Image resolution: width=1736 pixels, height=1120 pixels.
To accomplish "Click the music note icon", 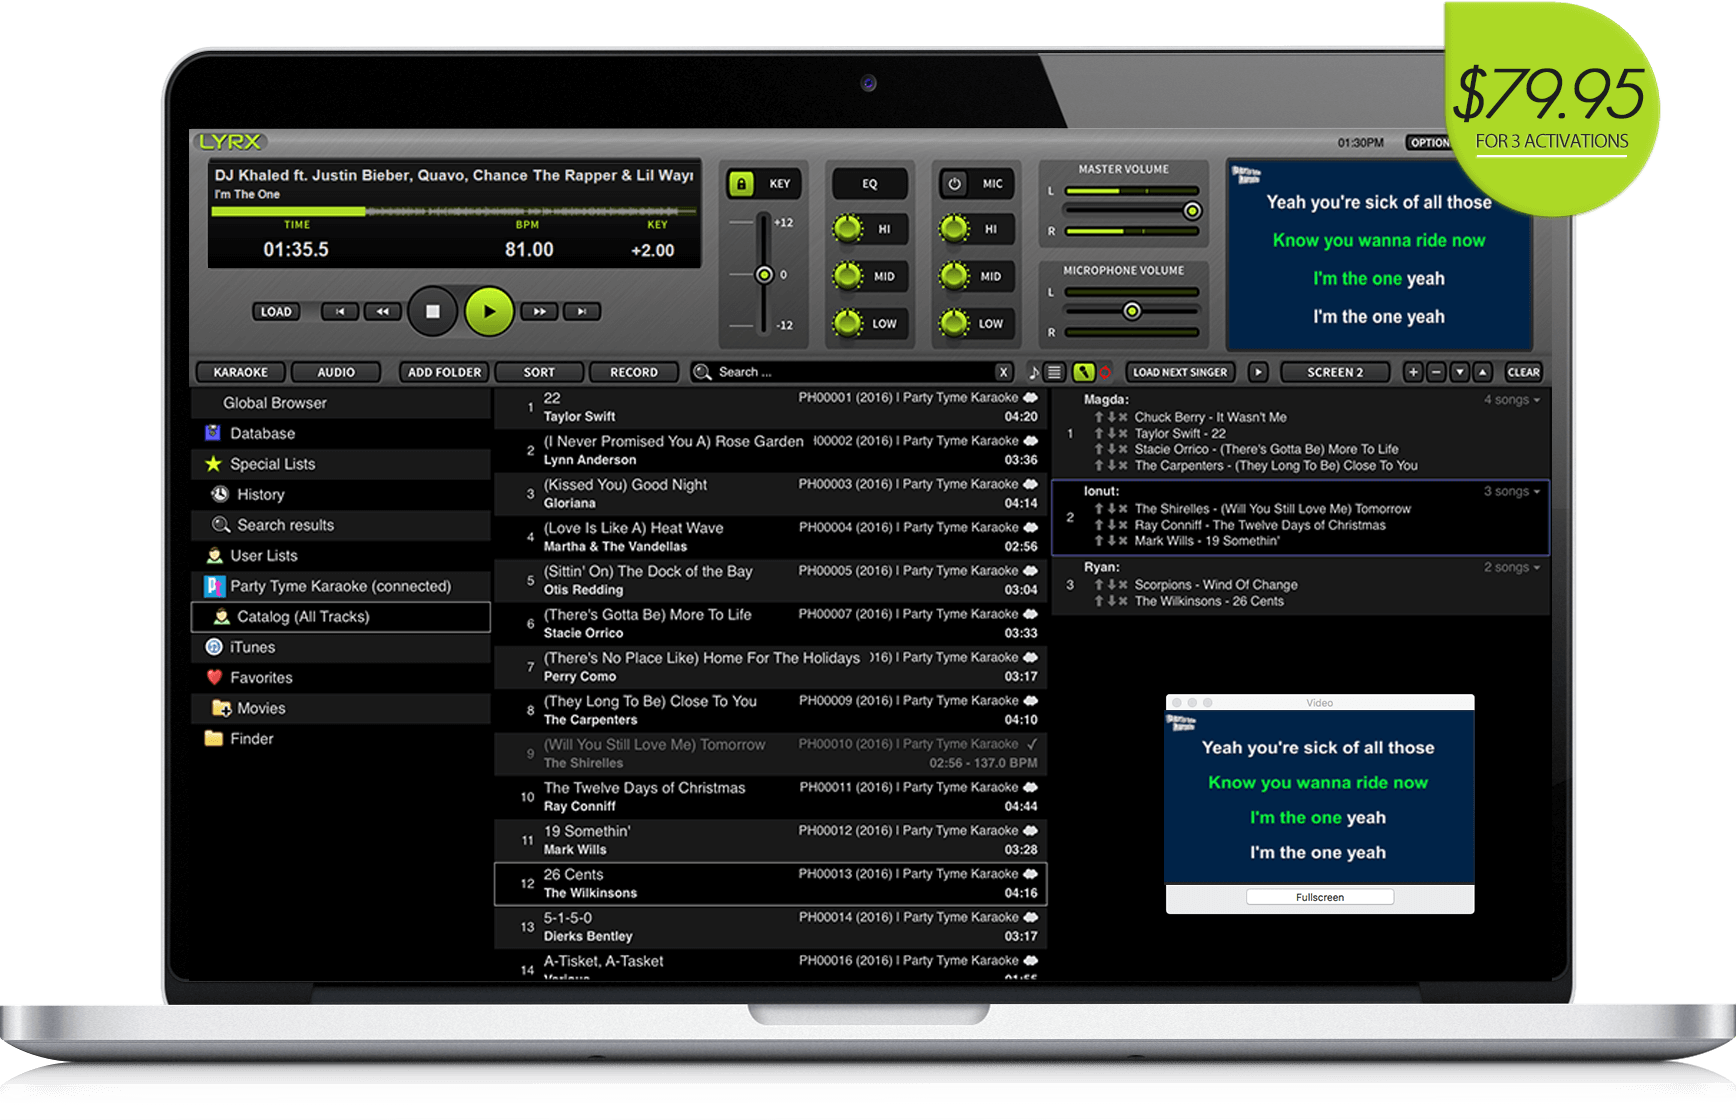I will (1033, 372).
